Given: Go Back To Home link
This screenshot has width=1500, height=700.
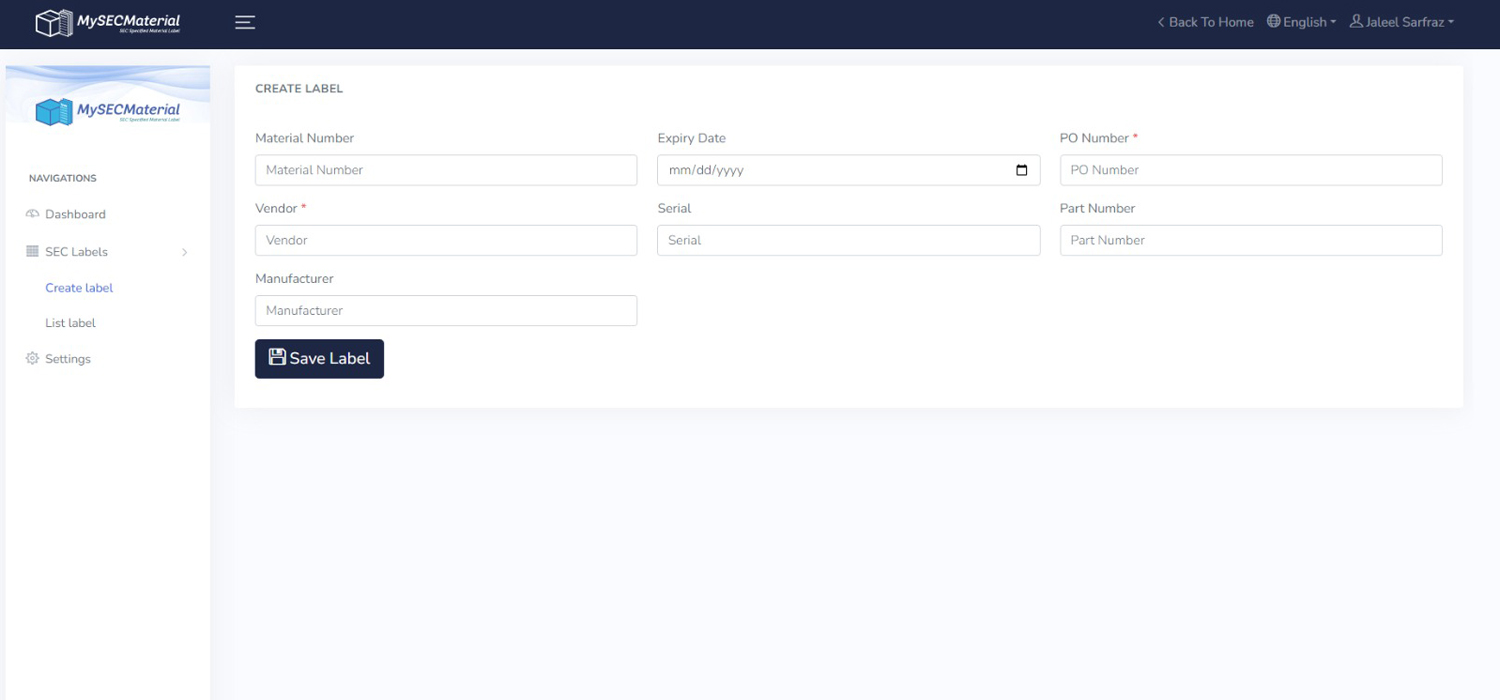Looking at the screenshot, I should [1205, 22].
